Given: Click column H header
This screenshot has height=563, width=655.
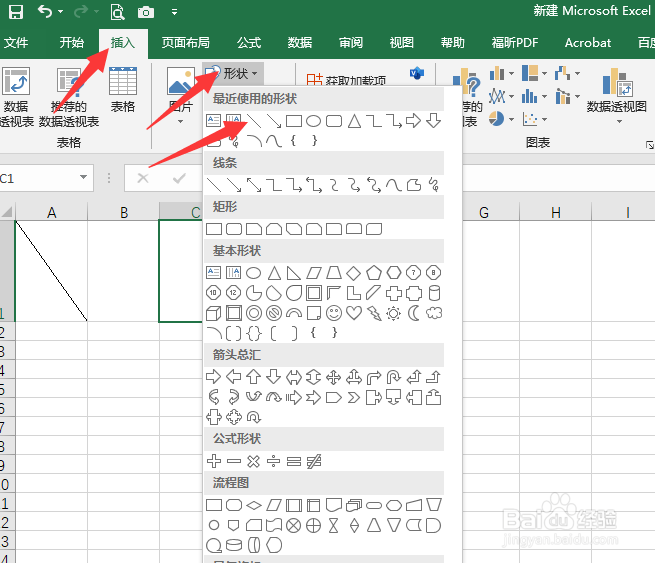Looking at the screenshot, I should point(556,212).
